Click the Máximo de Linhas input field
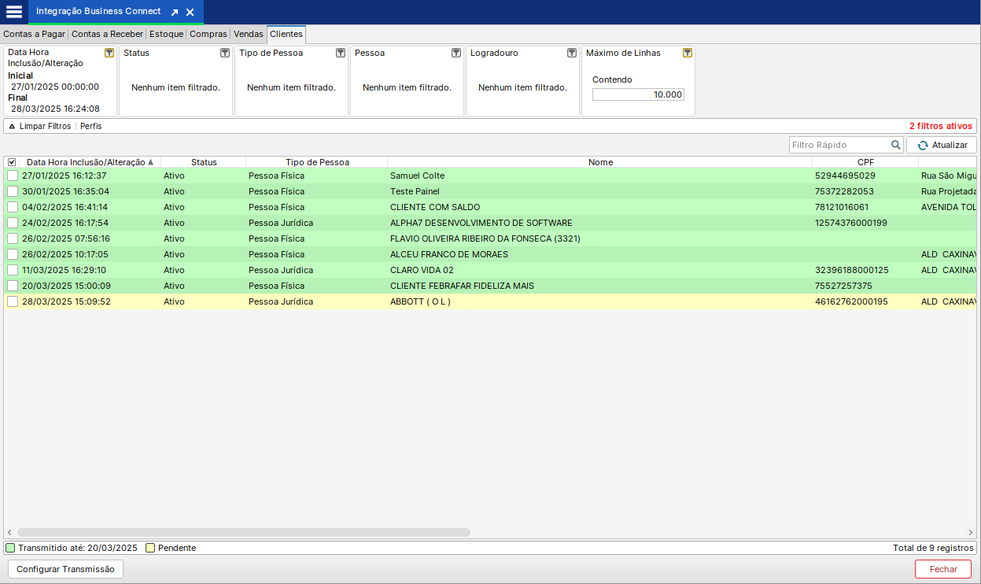The height and width of the screenshot is (584, 981). click(638, 95)
